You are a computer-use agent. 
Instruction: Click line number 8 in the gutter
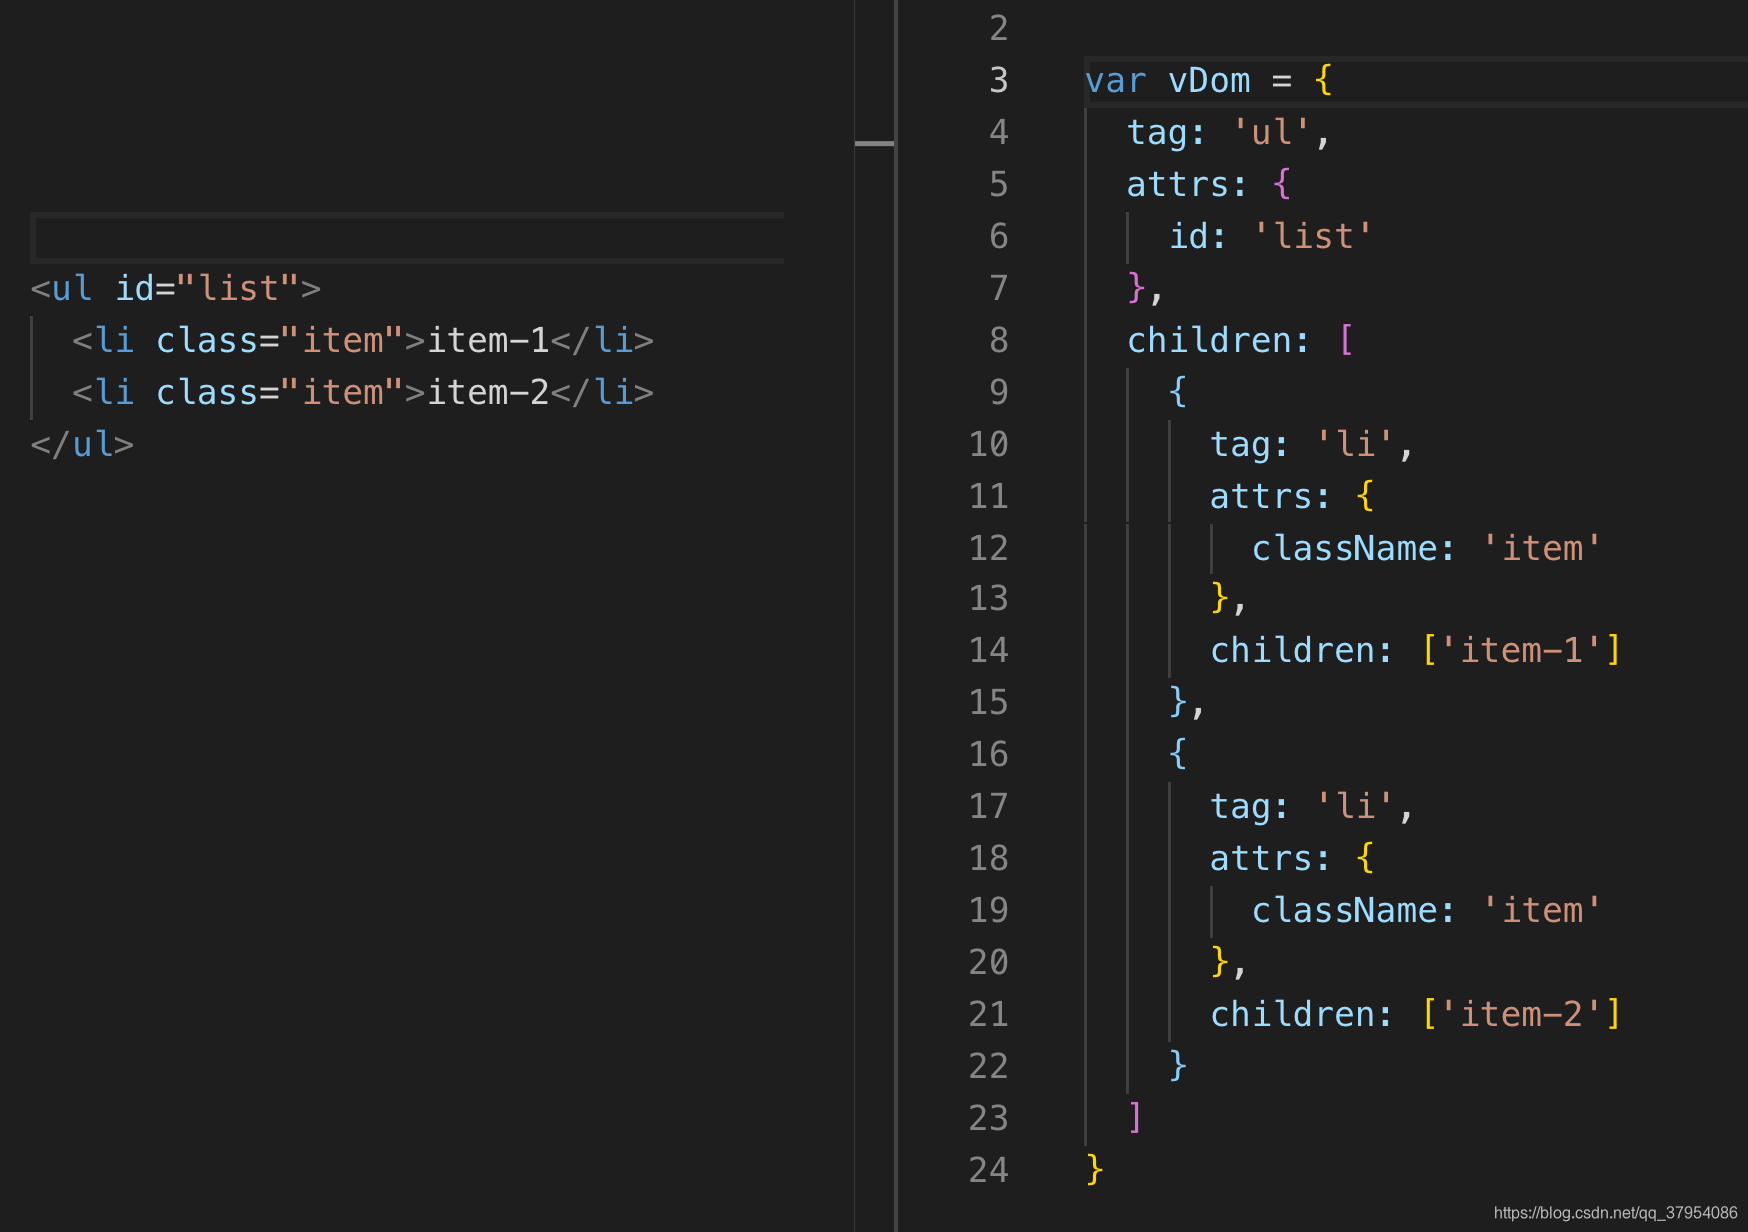998,340
